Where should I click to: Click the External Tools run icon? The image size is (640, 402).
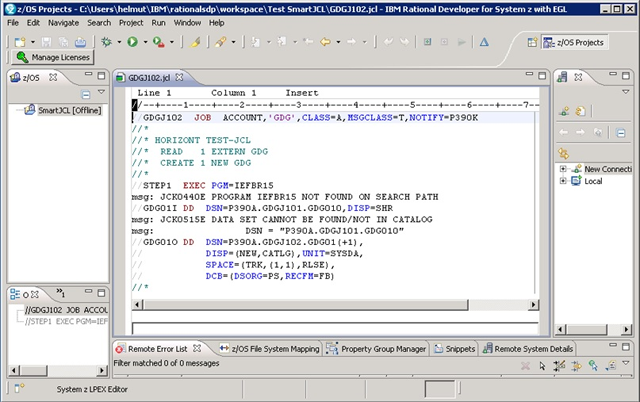coord(158,42)
